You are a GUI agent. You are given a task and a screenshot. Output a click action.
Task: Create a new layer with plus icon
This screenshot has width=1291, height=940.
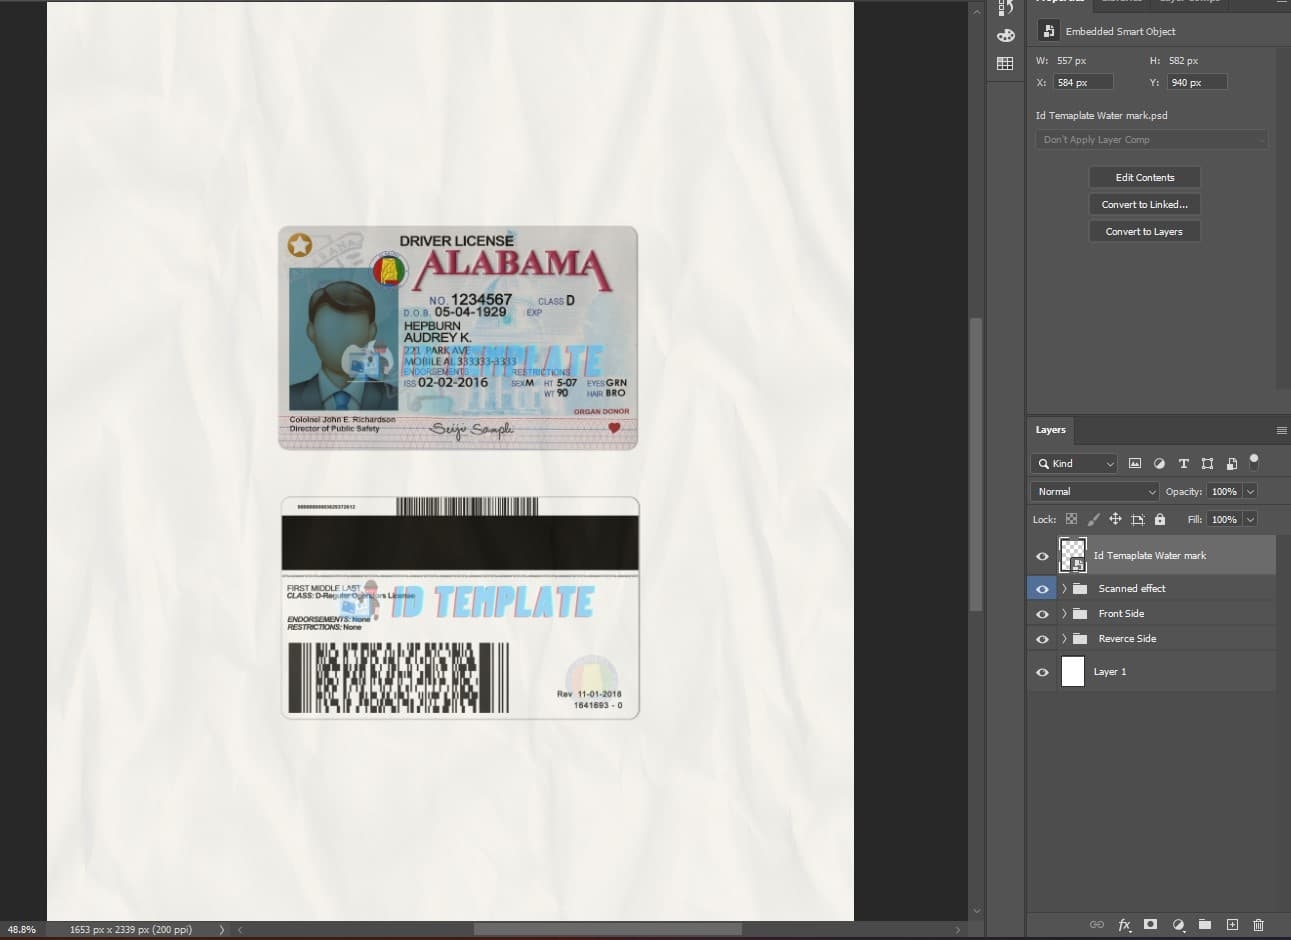pyautogui.click(x=1232, y=925)
